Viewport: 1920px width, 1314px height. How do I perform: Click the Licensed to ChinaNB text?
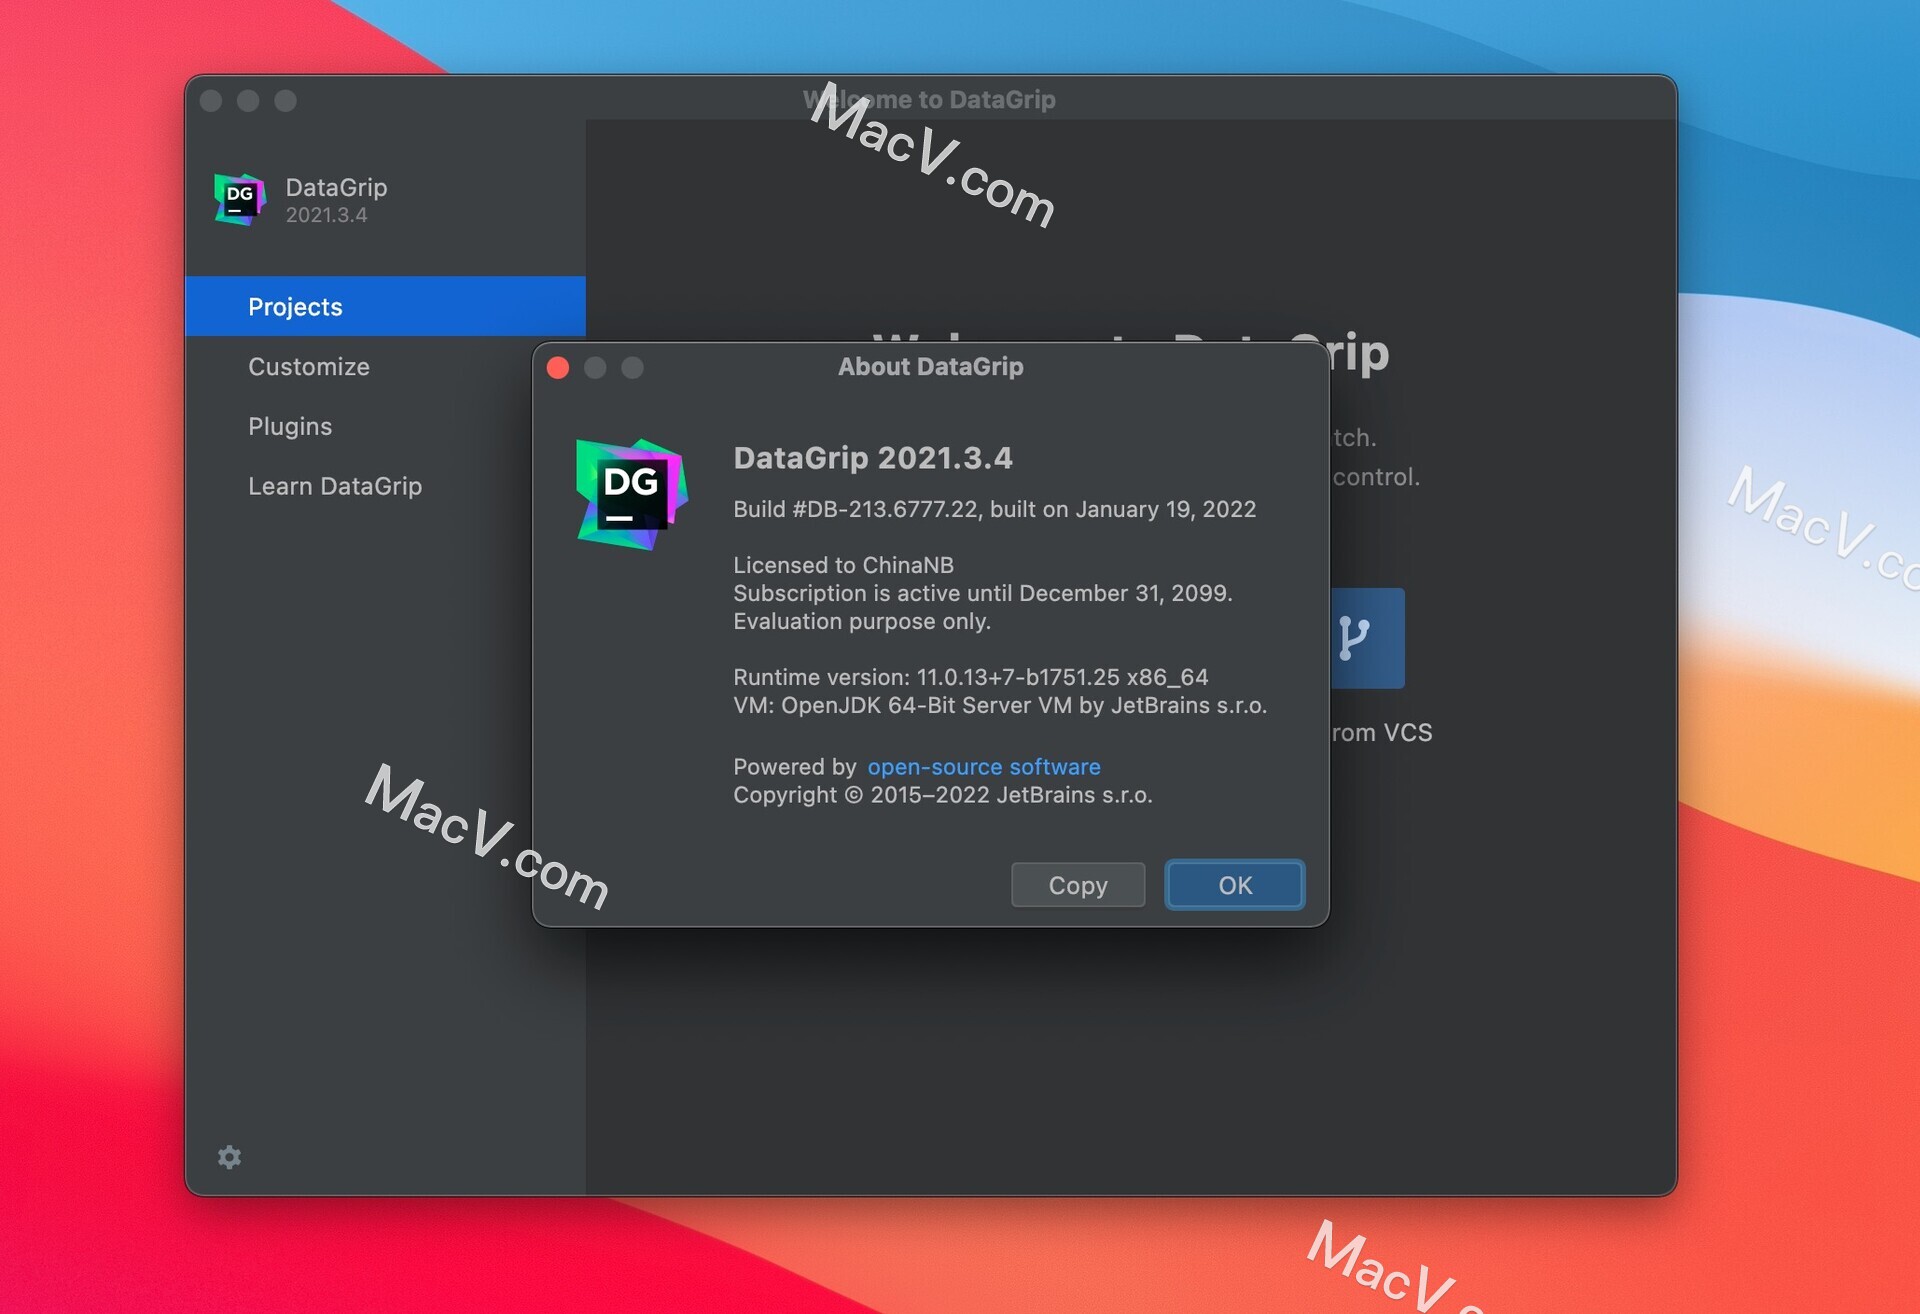(843, 565)
